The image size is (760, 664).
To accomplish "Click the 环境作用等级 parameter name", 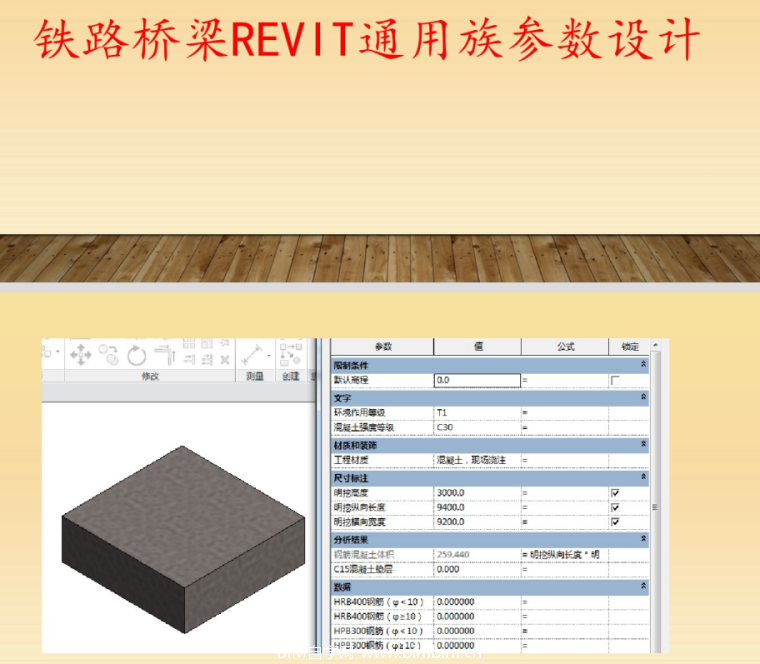I will coord(359,413).
